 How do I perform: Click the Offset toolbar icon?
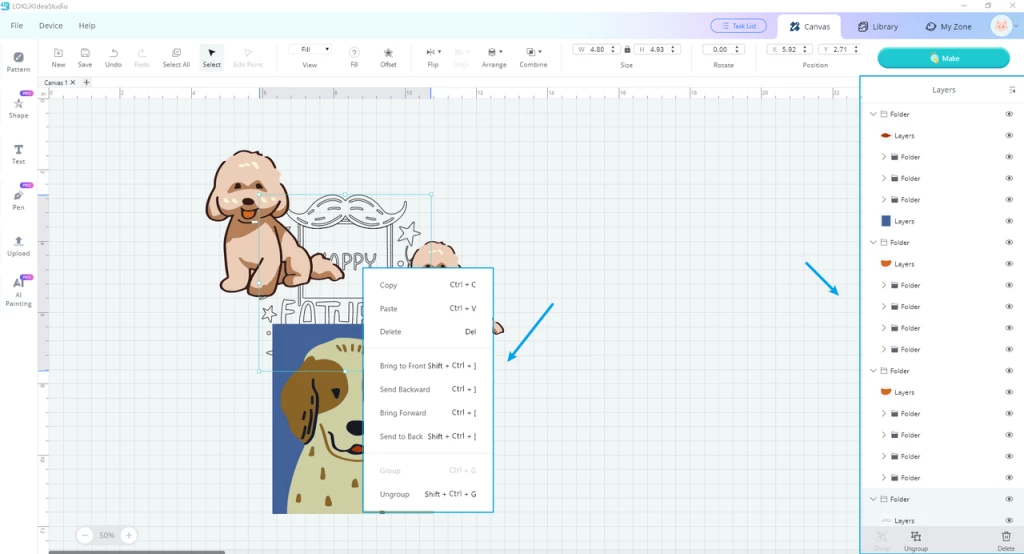[388, 57]
